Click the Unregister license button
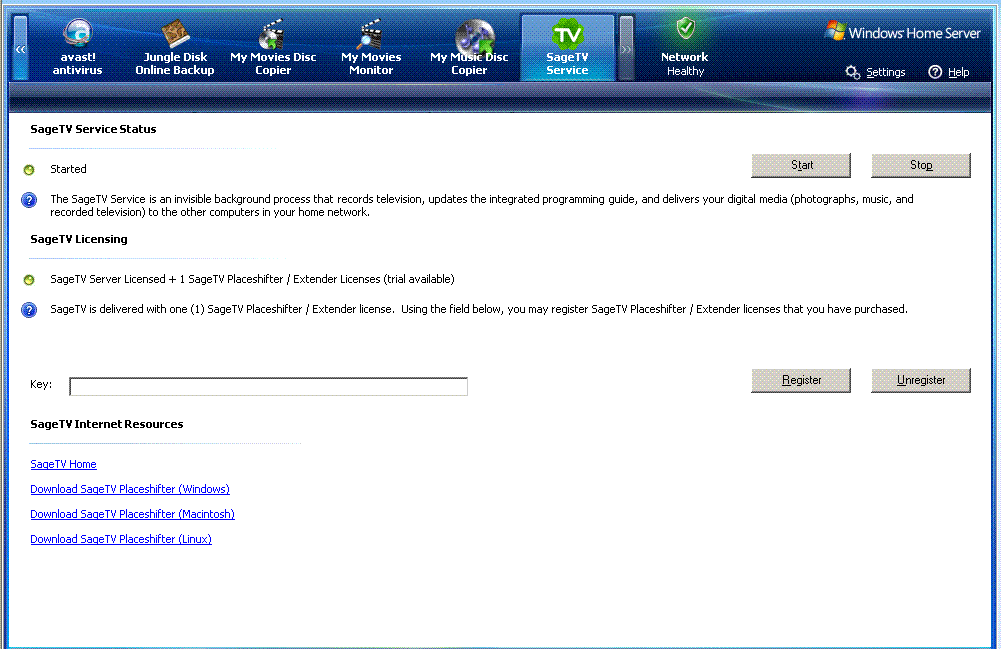This screenshot has width=1001, height=649. [921, 380]
